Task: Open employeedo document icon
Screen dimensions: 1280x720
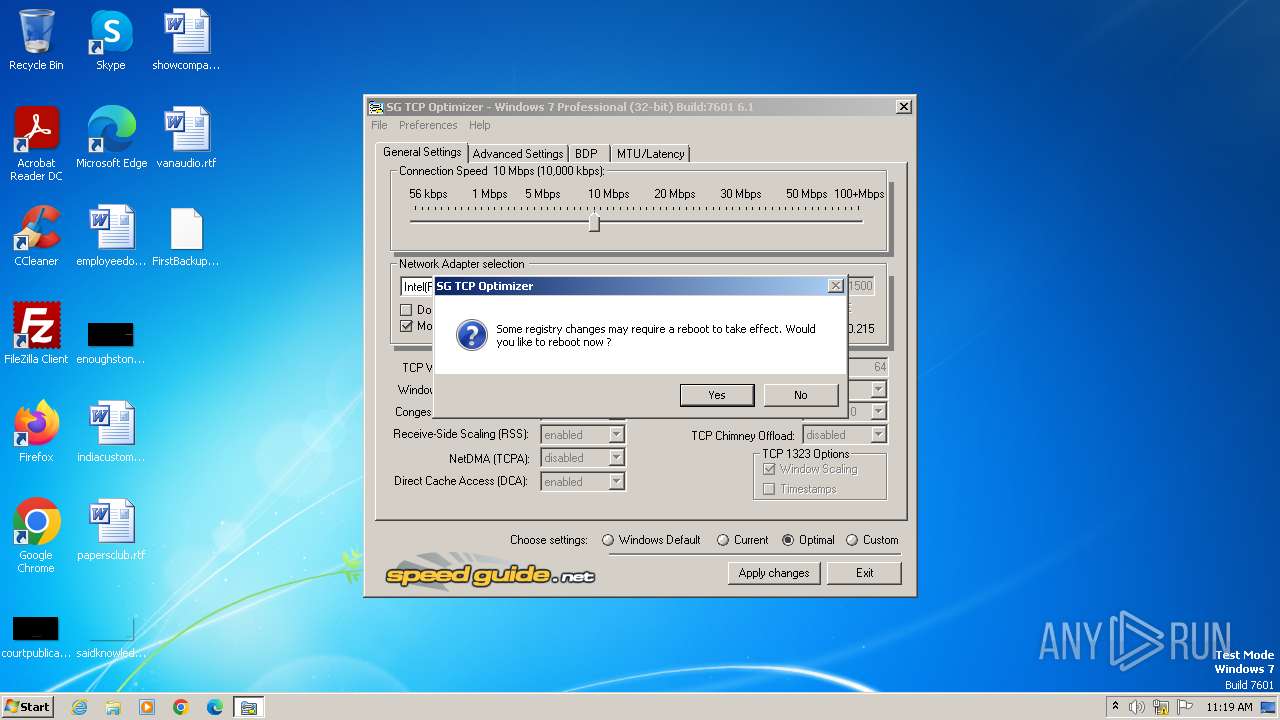Action: [111, 236]
